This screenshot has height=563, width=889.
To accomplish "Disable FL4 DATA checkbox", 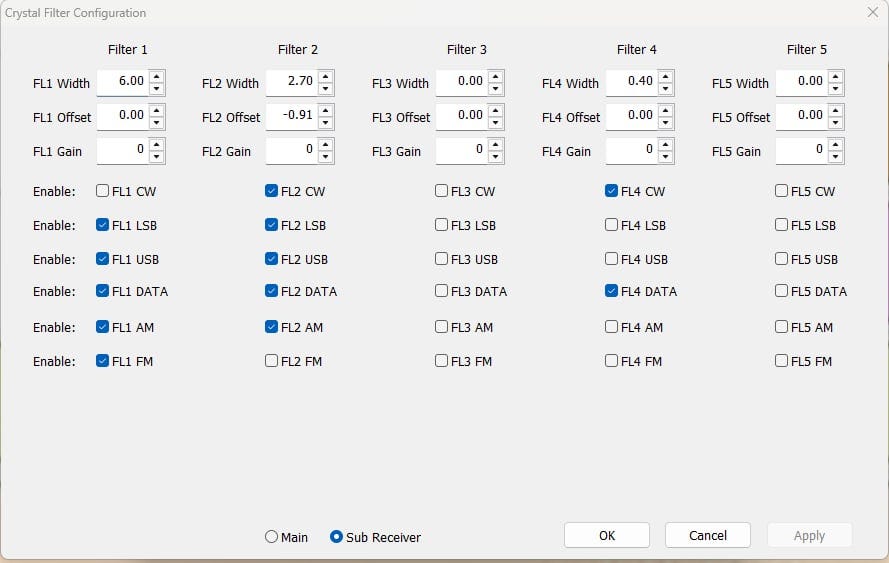I will click(x=611, y=291).
